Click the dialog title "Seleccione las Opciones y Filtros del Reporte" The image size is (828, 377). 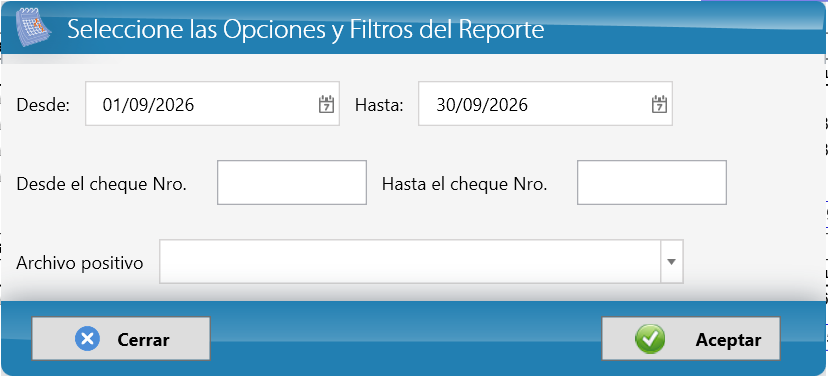306,29
